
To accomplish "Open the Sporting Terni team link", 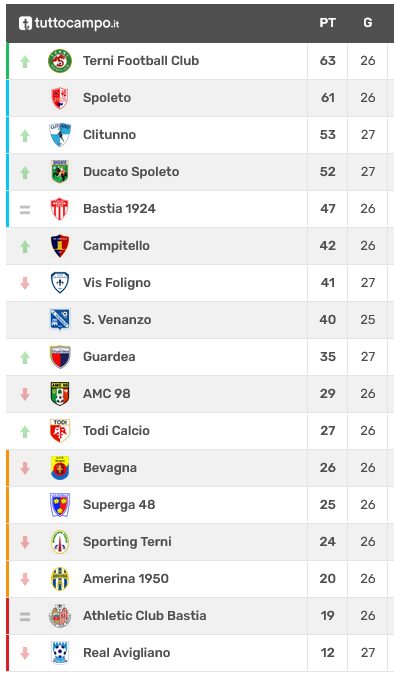I will pos(127,542).
